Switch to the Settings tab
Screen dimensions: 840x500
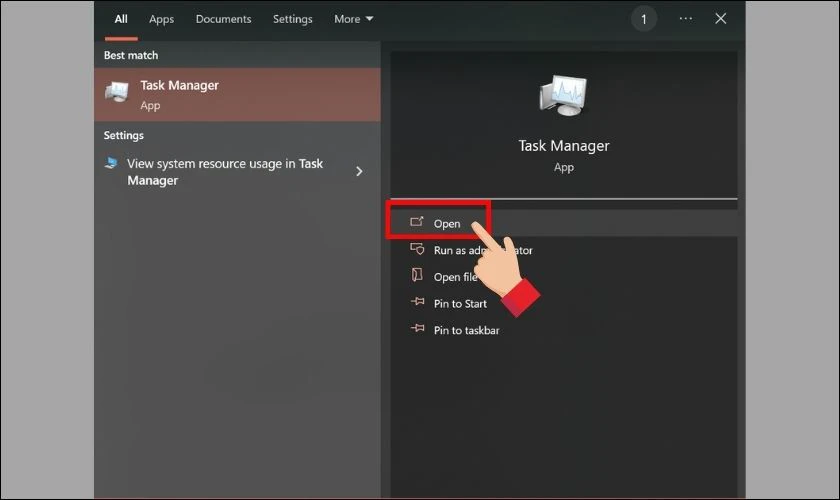(292, 19)
